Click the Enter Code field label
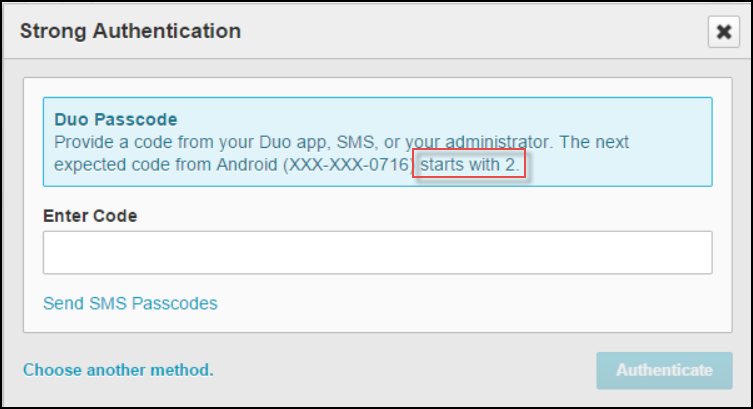This screenshot has height=409, width=753. click(90, 215)
